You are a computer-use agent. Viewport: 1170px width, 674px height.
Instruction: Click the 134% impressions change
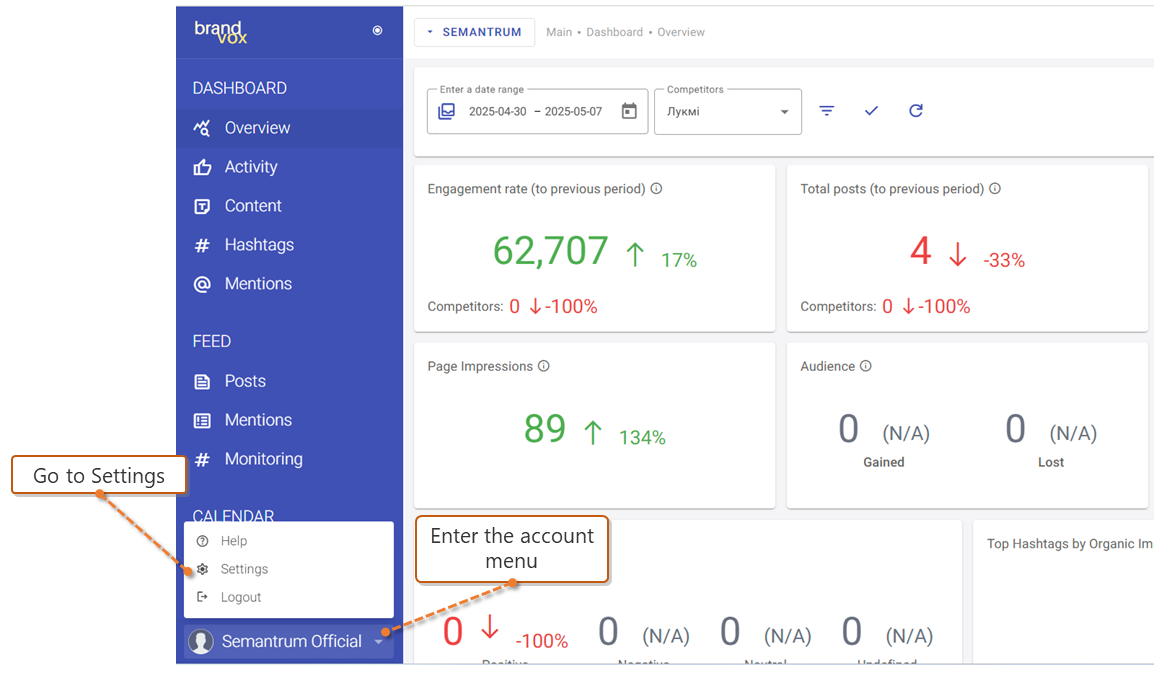(x=642, y=437)
